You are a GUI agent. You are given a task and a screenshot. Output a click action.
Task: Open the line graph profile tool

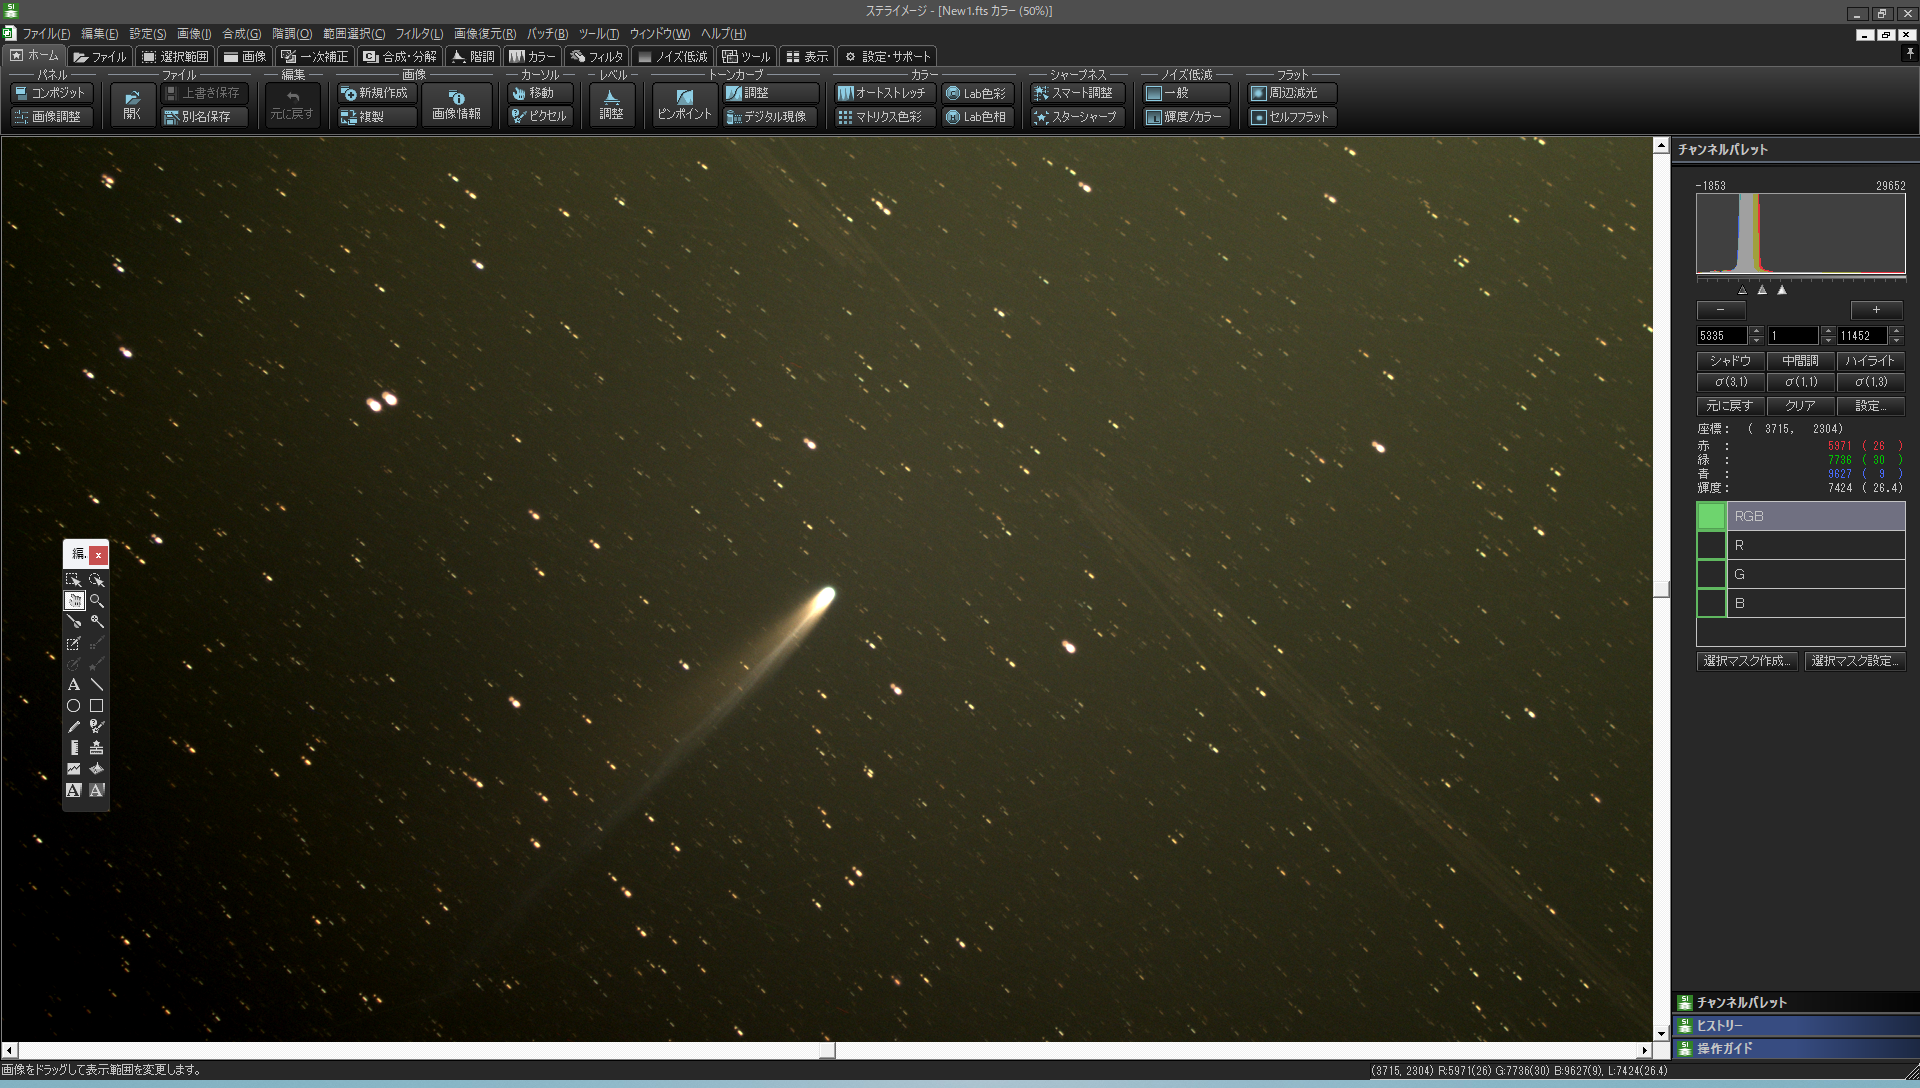pyautogui.click(x=73, y=769)
